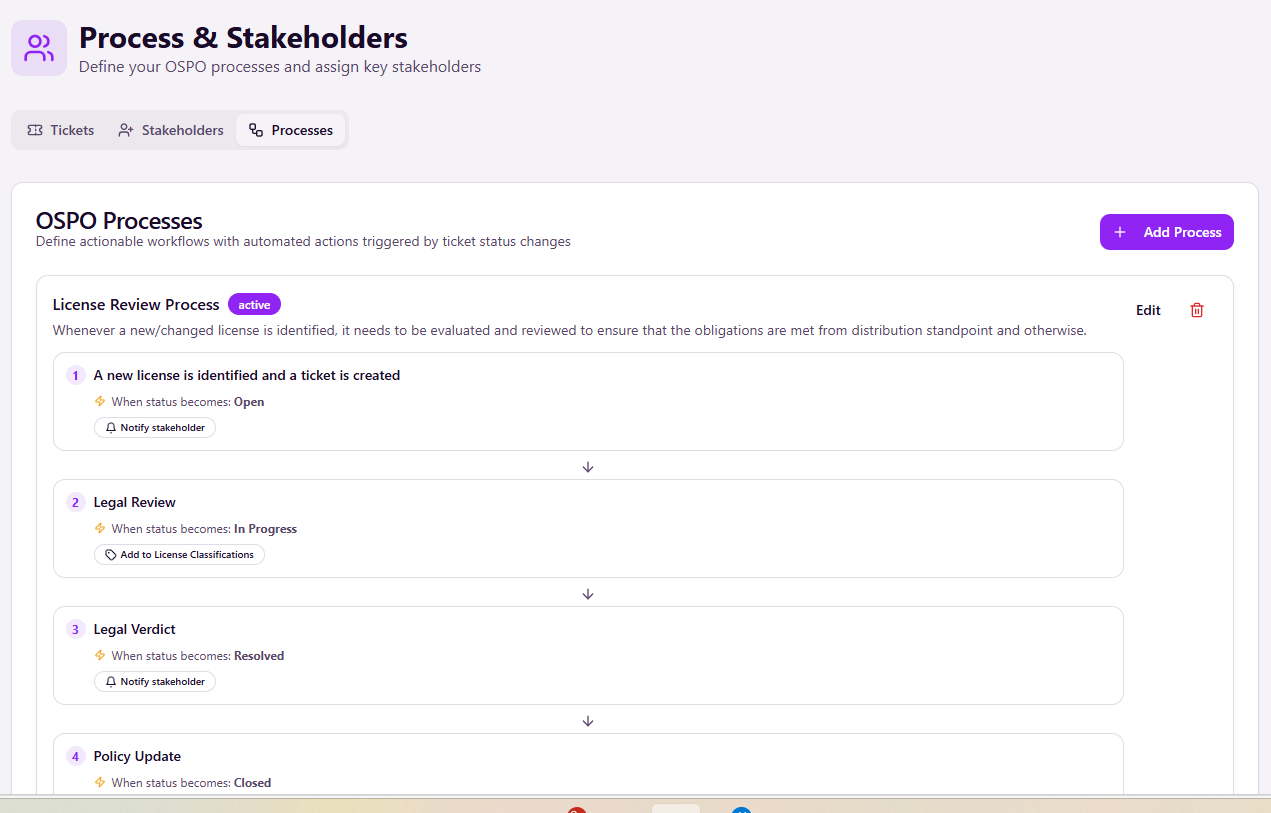Screen dimensions: 1271x813
Task: Click the bell icon in step 1's chip
Action: pos(111,427)
